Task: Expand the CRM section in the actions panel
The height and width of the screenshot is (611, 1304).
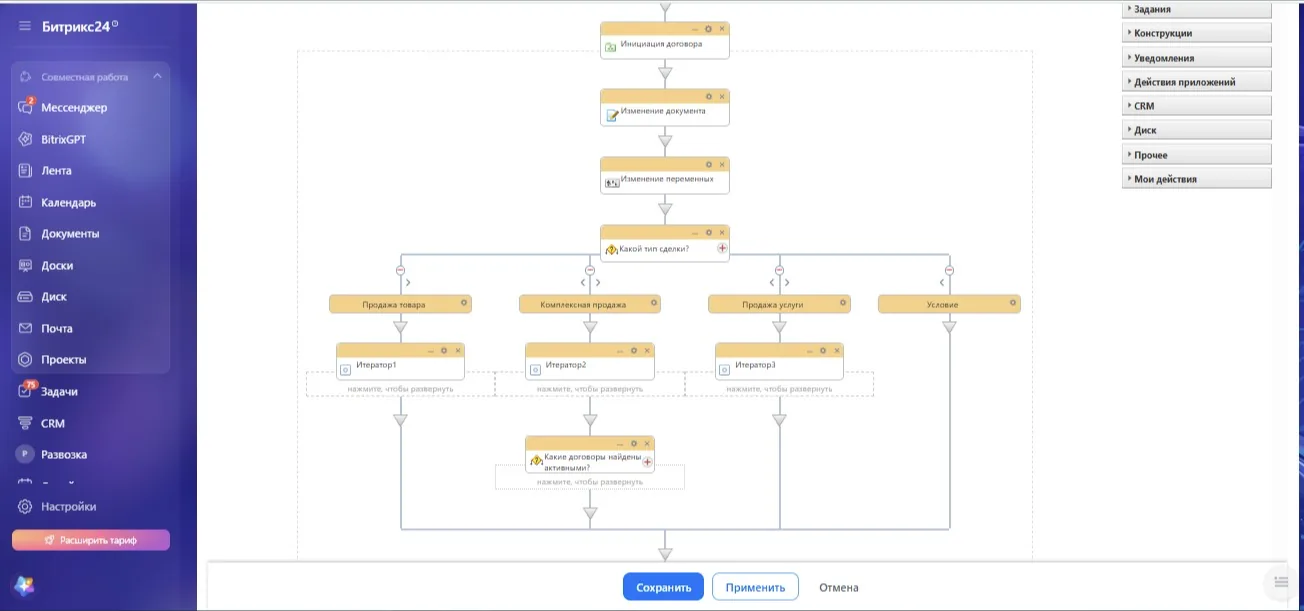Action: pos(1197,106)
